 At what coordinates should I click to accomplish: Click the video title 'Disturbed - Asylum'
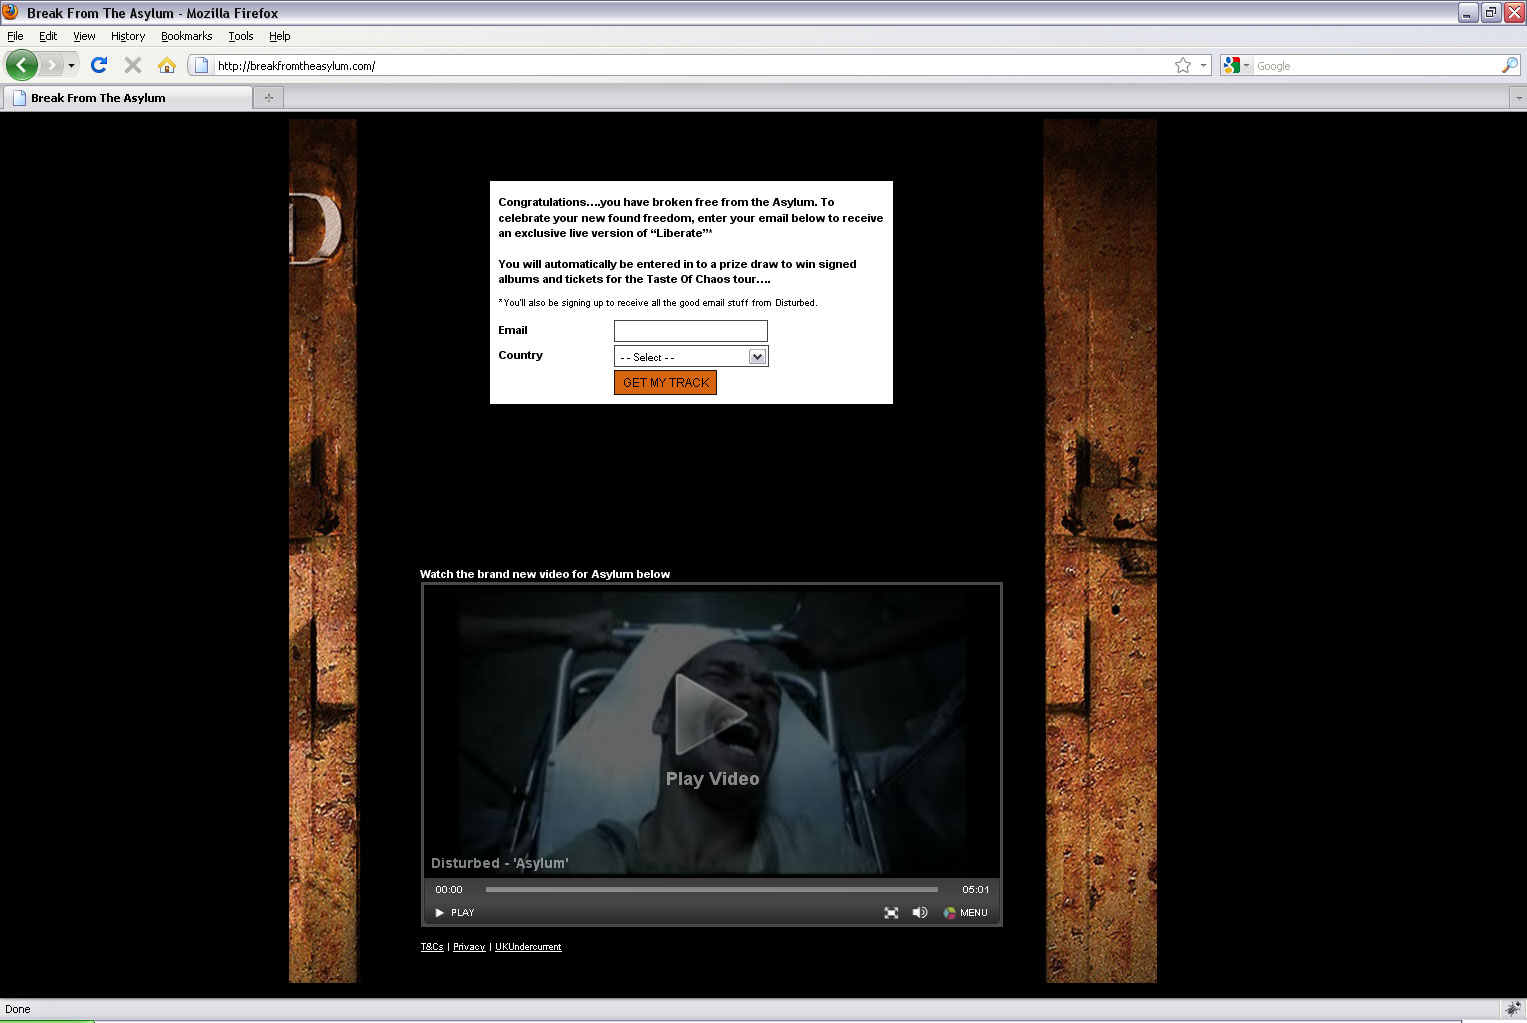click(x=499, y=863)
